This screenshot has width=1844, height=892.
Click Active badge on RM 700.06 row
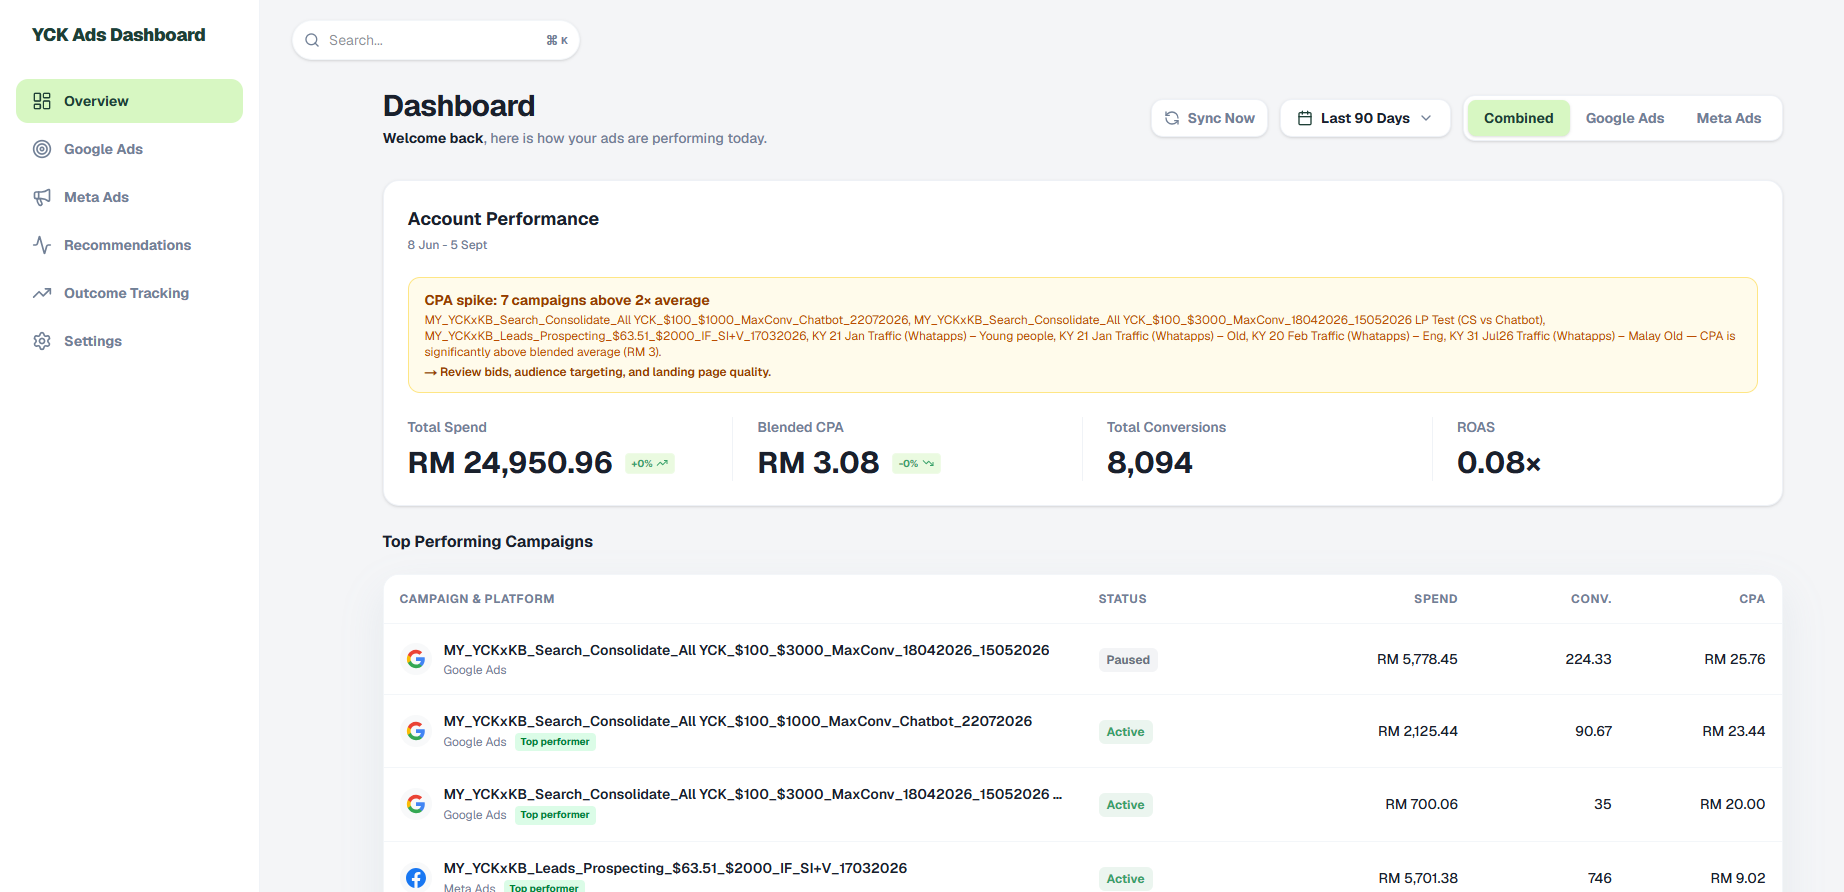tap(1125, 805)
